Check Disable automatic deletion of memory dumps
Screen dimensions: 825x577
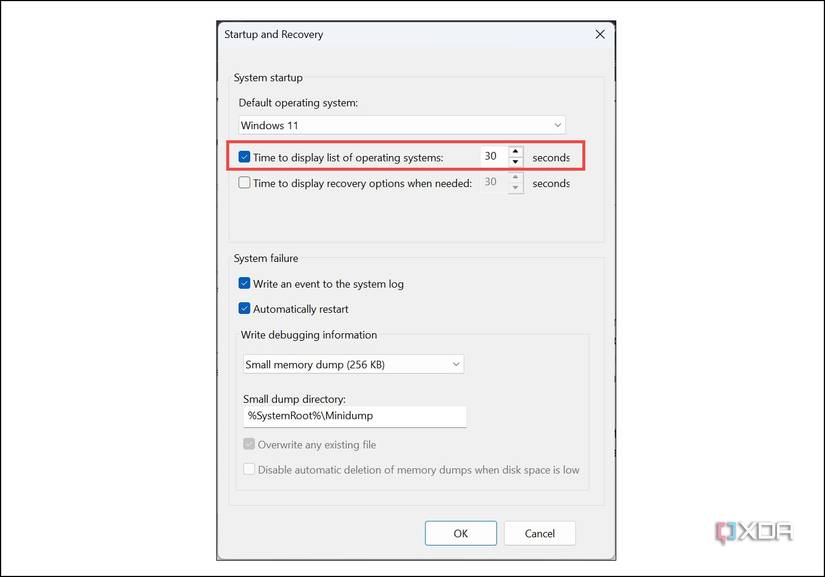click(x=249, y=470)
